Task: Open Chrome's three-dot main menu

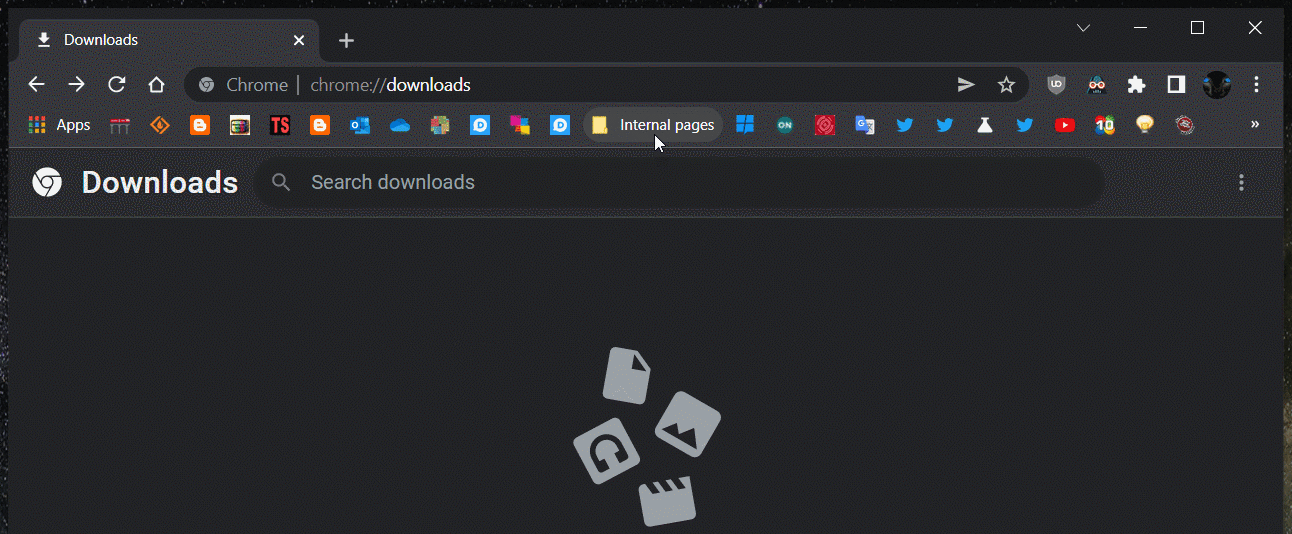Action: coord(1257,85)
